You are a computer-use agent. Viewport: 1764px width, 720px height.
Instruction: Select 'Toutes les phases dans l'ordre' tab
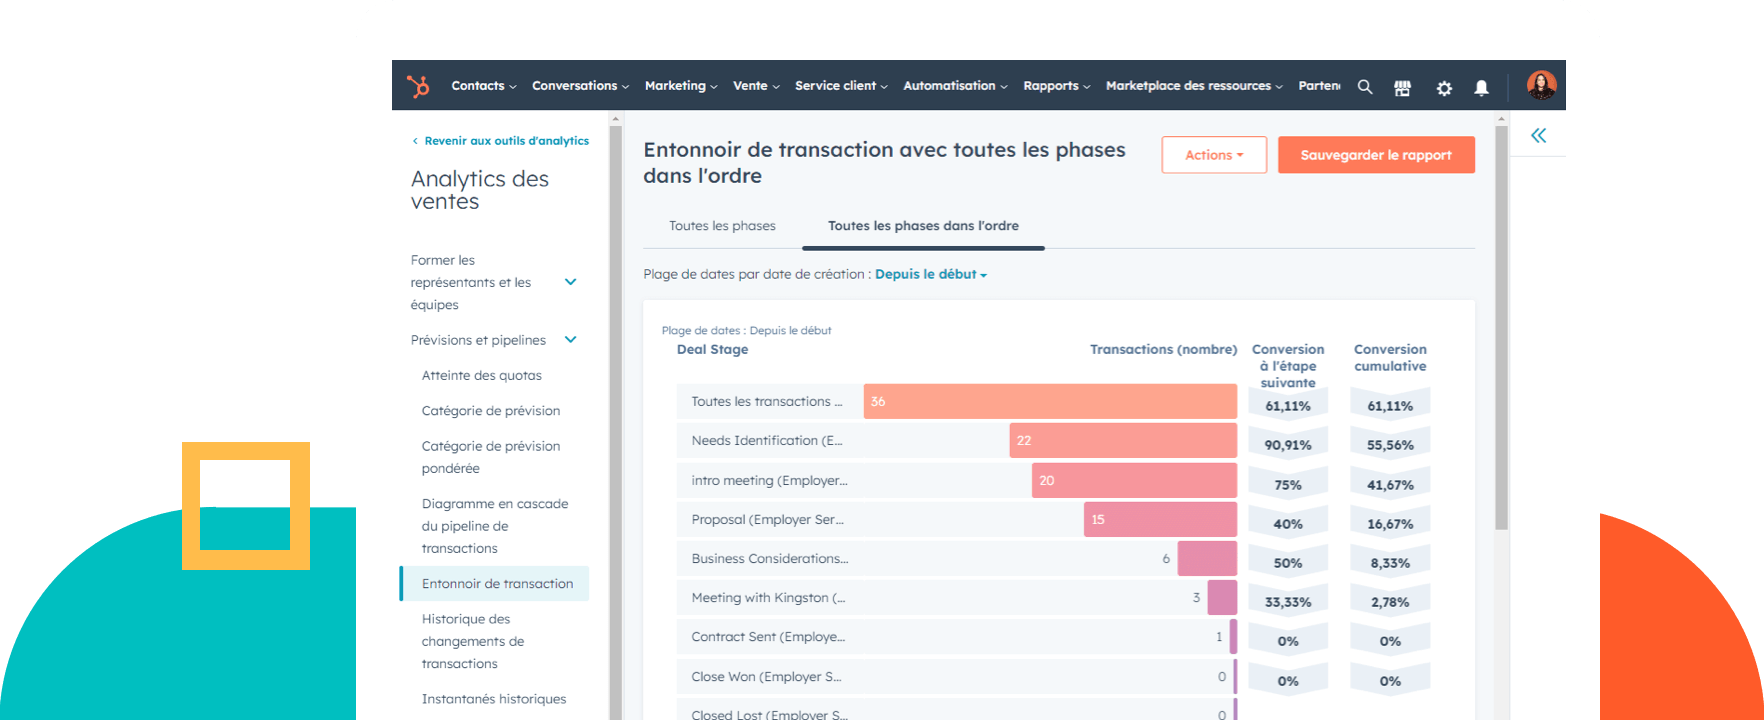[x=923, y=226]
